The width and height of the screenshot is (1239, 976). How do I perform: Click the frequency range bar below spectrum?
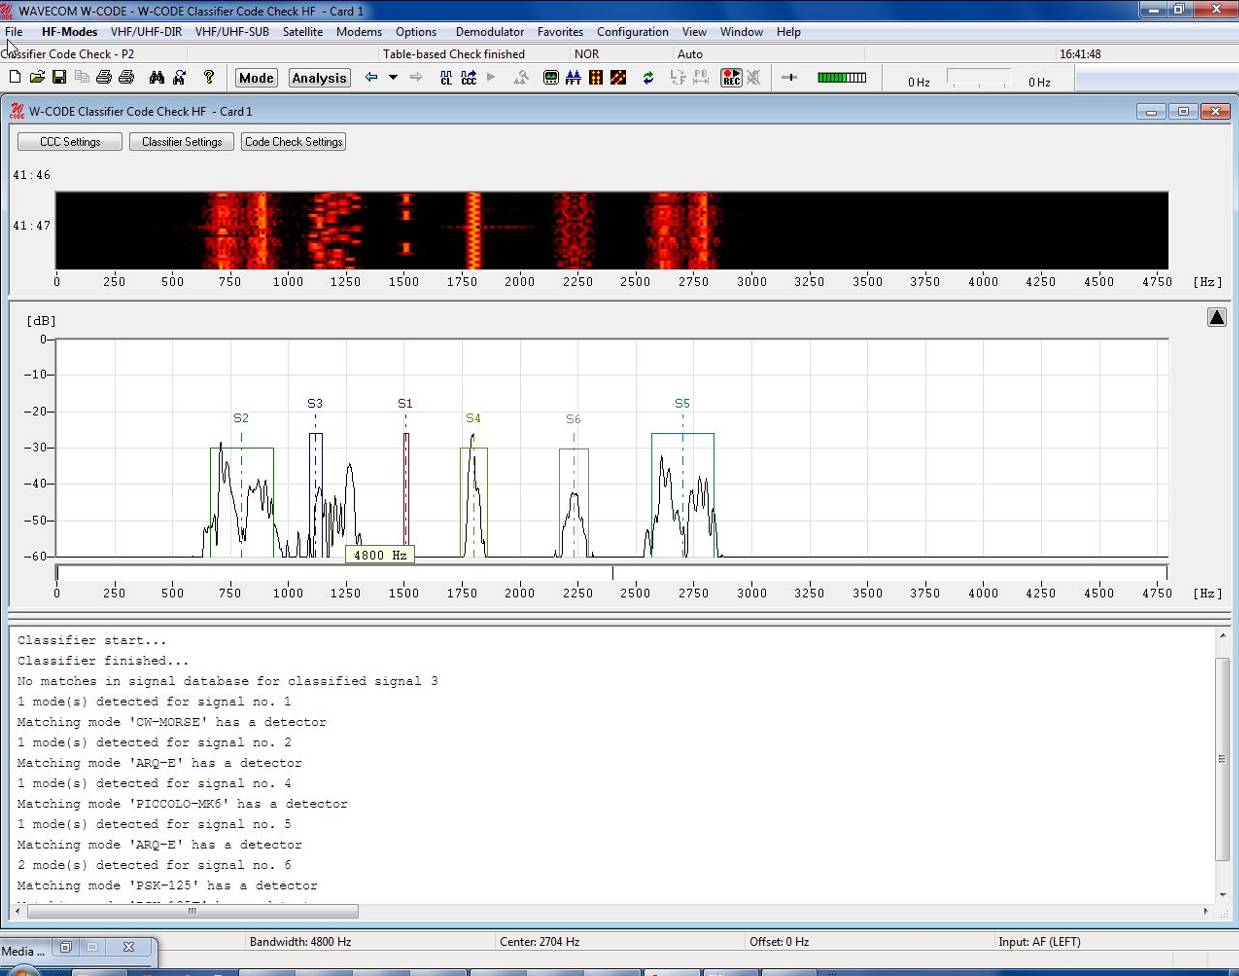(x=612, y=573)
